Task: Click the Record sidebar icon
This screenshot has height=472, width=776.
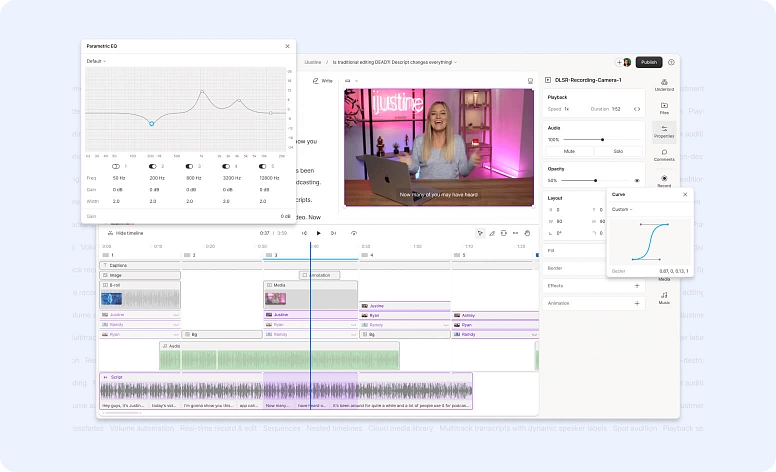Action: pos(664,180)
